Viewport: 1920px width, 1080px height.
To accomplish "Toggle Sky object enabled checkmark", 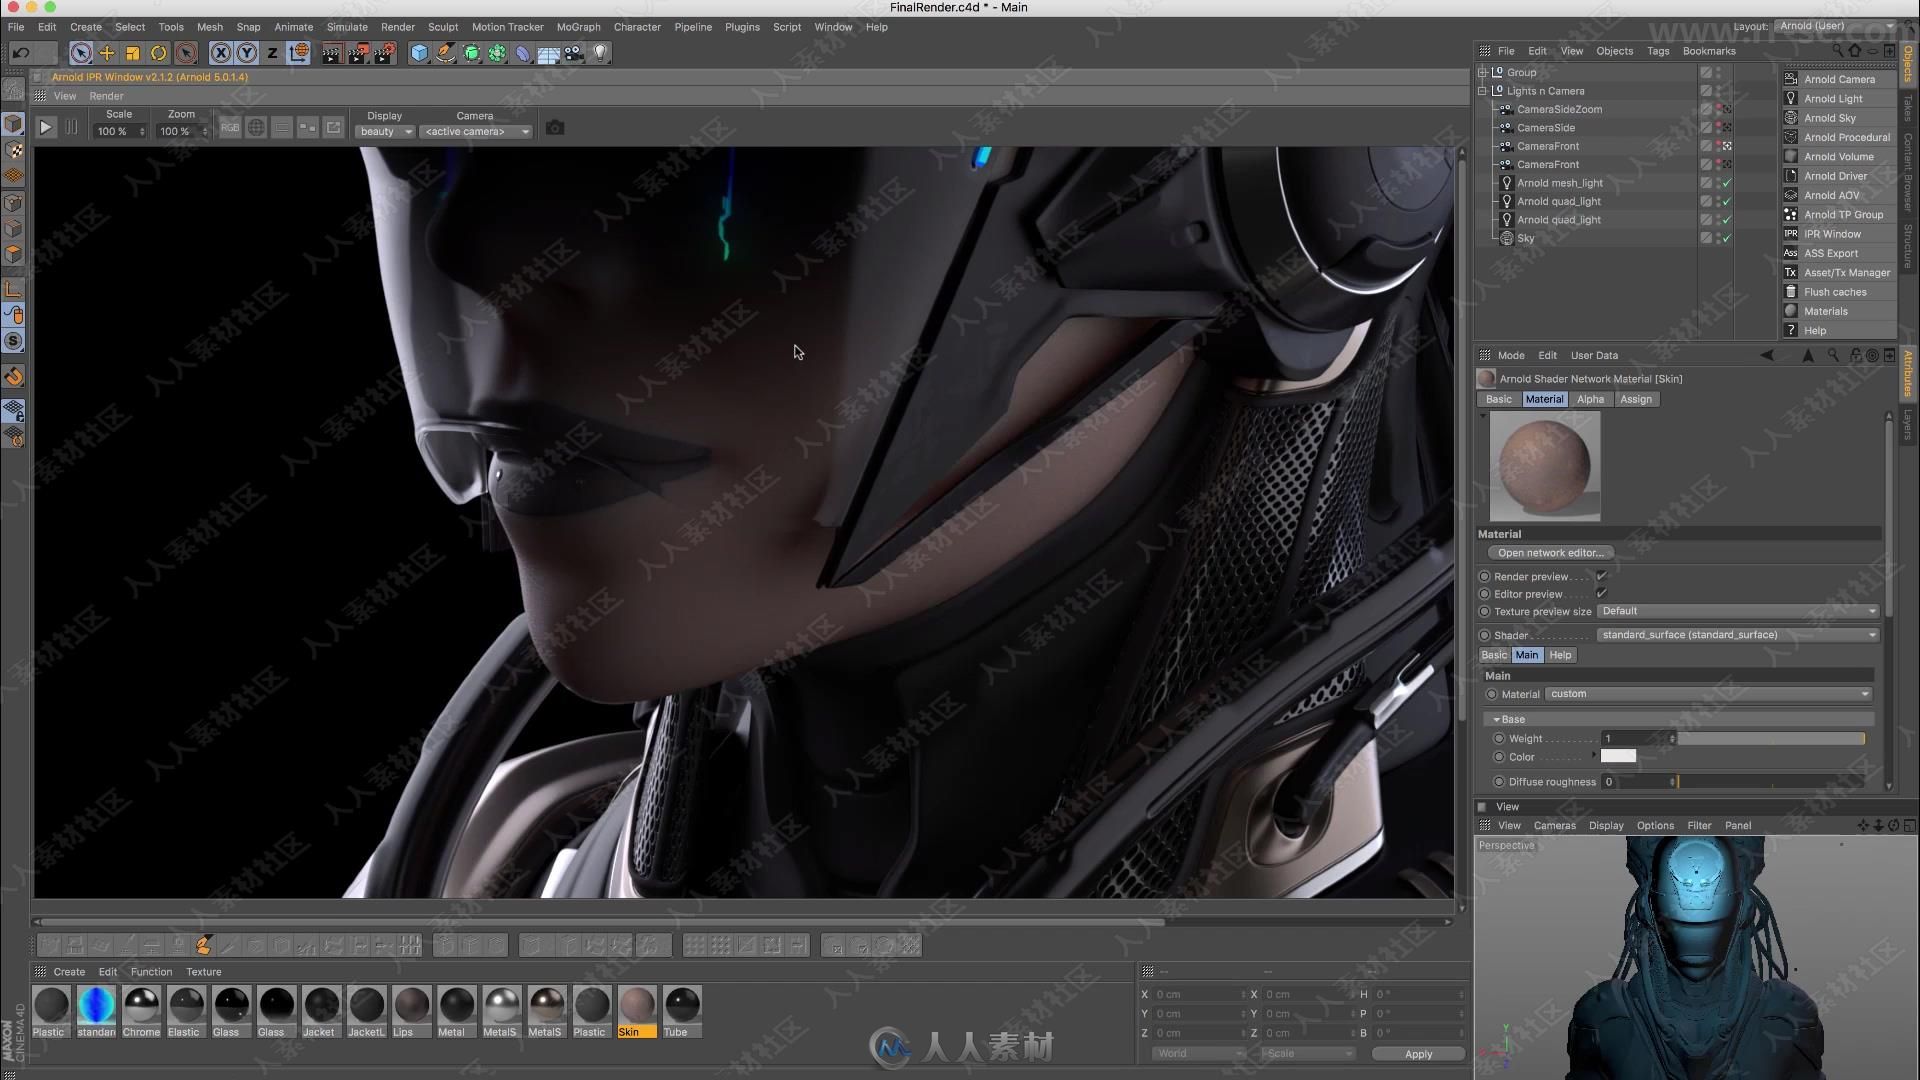I will tap(1726, 238).
